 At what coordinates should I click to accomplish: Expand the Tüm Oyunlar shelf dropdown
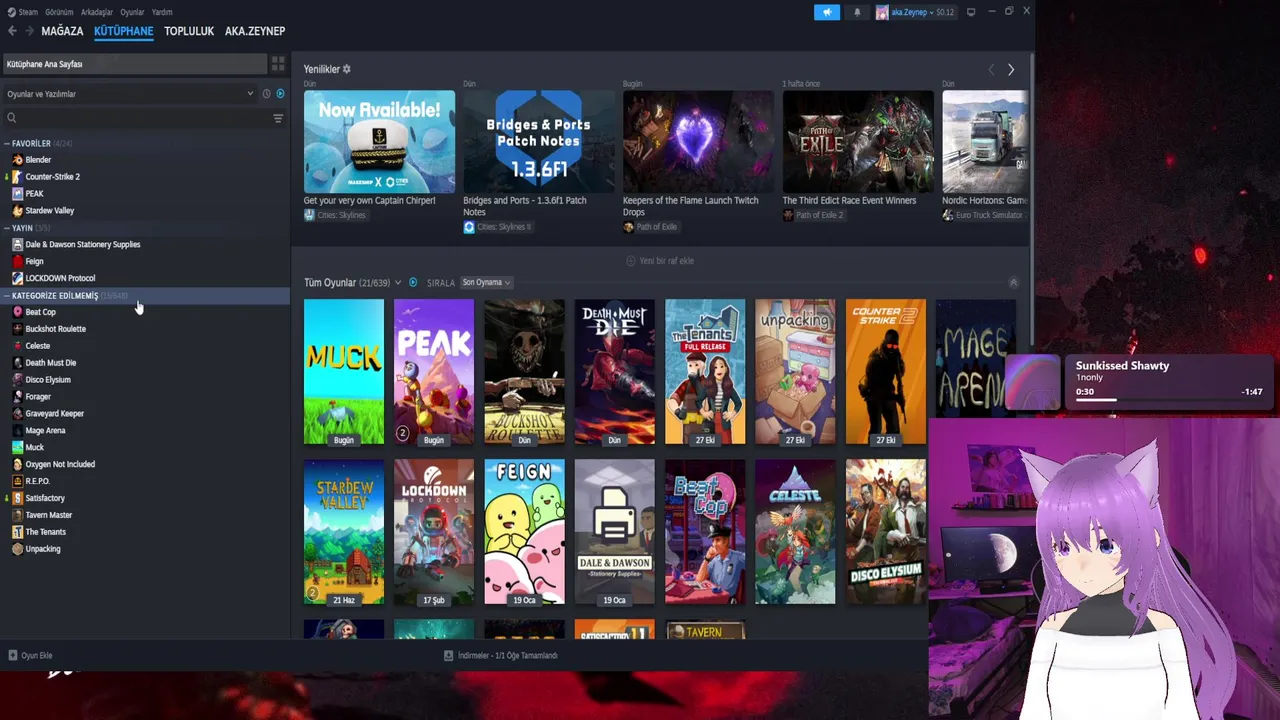[398, 283]
